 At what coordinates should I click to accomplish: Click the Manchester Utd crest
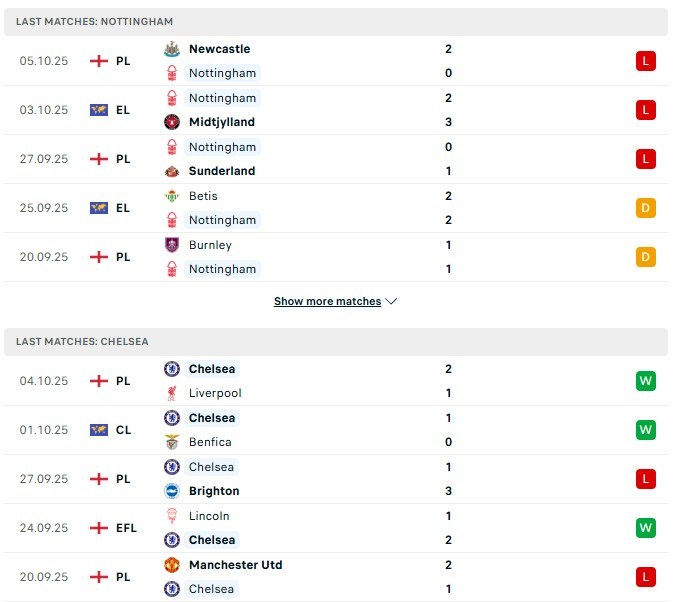[x=172, y=565]
